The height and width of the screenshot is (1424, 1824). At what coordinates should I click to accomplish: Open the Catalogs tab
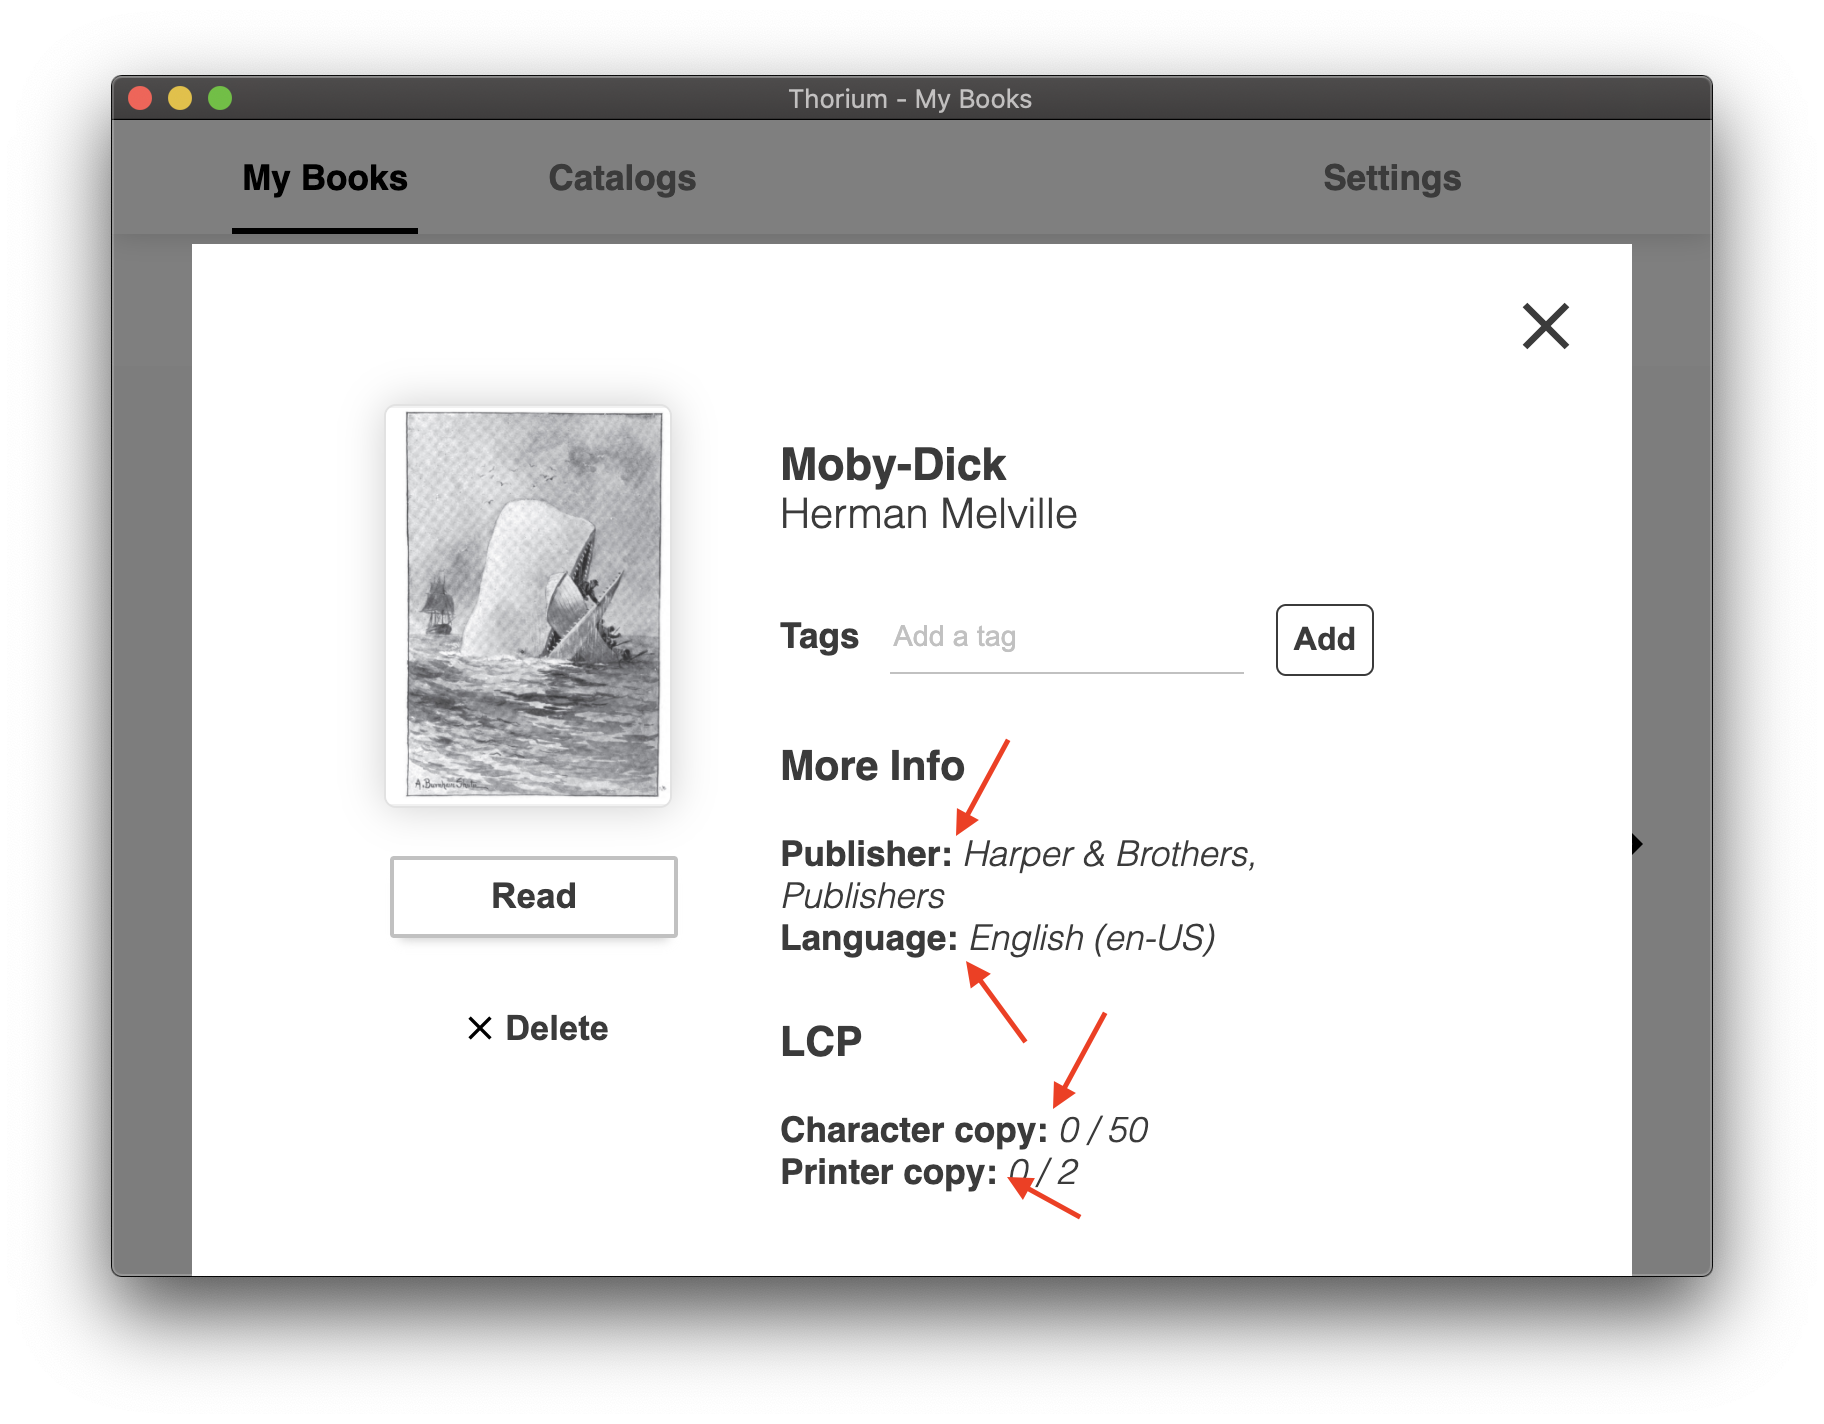tap(622, 179)
